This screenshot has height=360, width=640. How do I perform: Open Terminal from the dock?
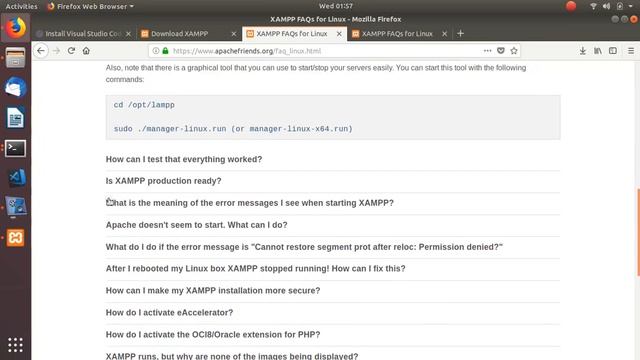pyautogui.click(x=16, y=149)
